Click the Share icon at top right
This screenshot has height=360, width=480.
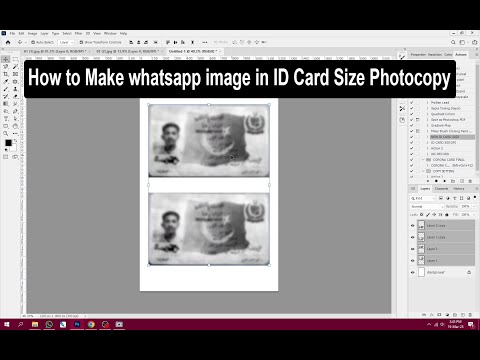pos(475,42)
